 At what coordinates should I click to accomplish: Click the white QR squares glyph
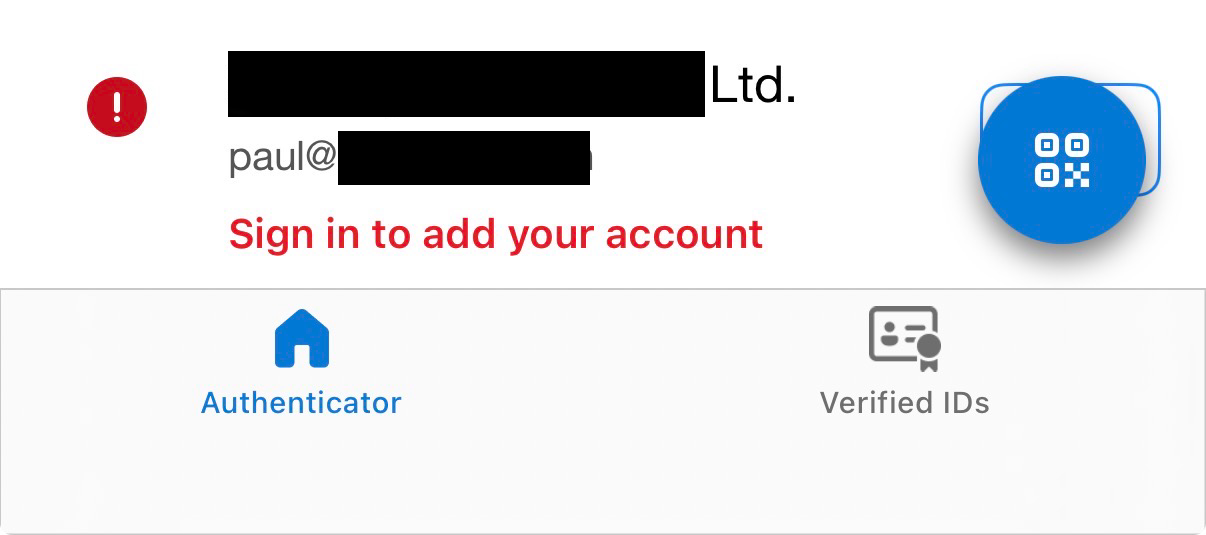pos(1061,160)
